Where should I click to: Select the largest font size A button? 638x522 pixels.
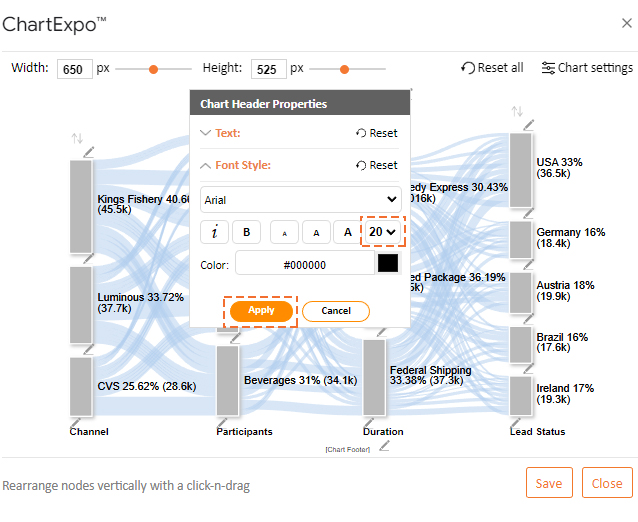(348, 232)
